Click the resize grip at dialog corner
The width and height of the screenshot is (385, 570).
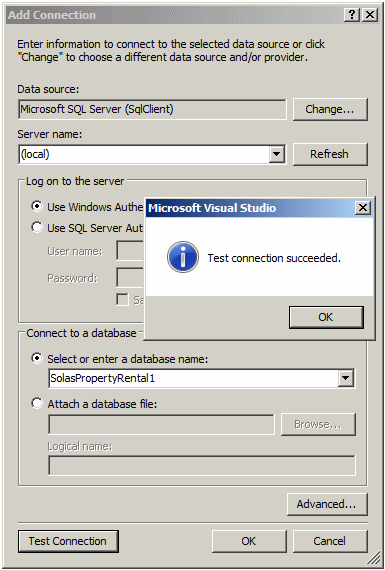(373, 558)
